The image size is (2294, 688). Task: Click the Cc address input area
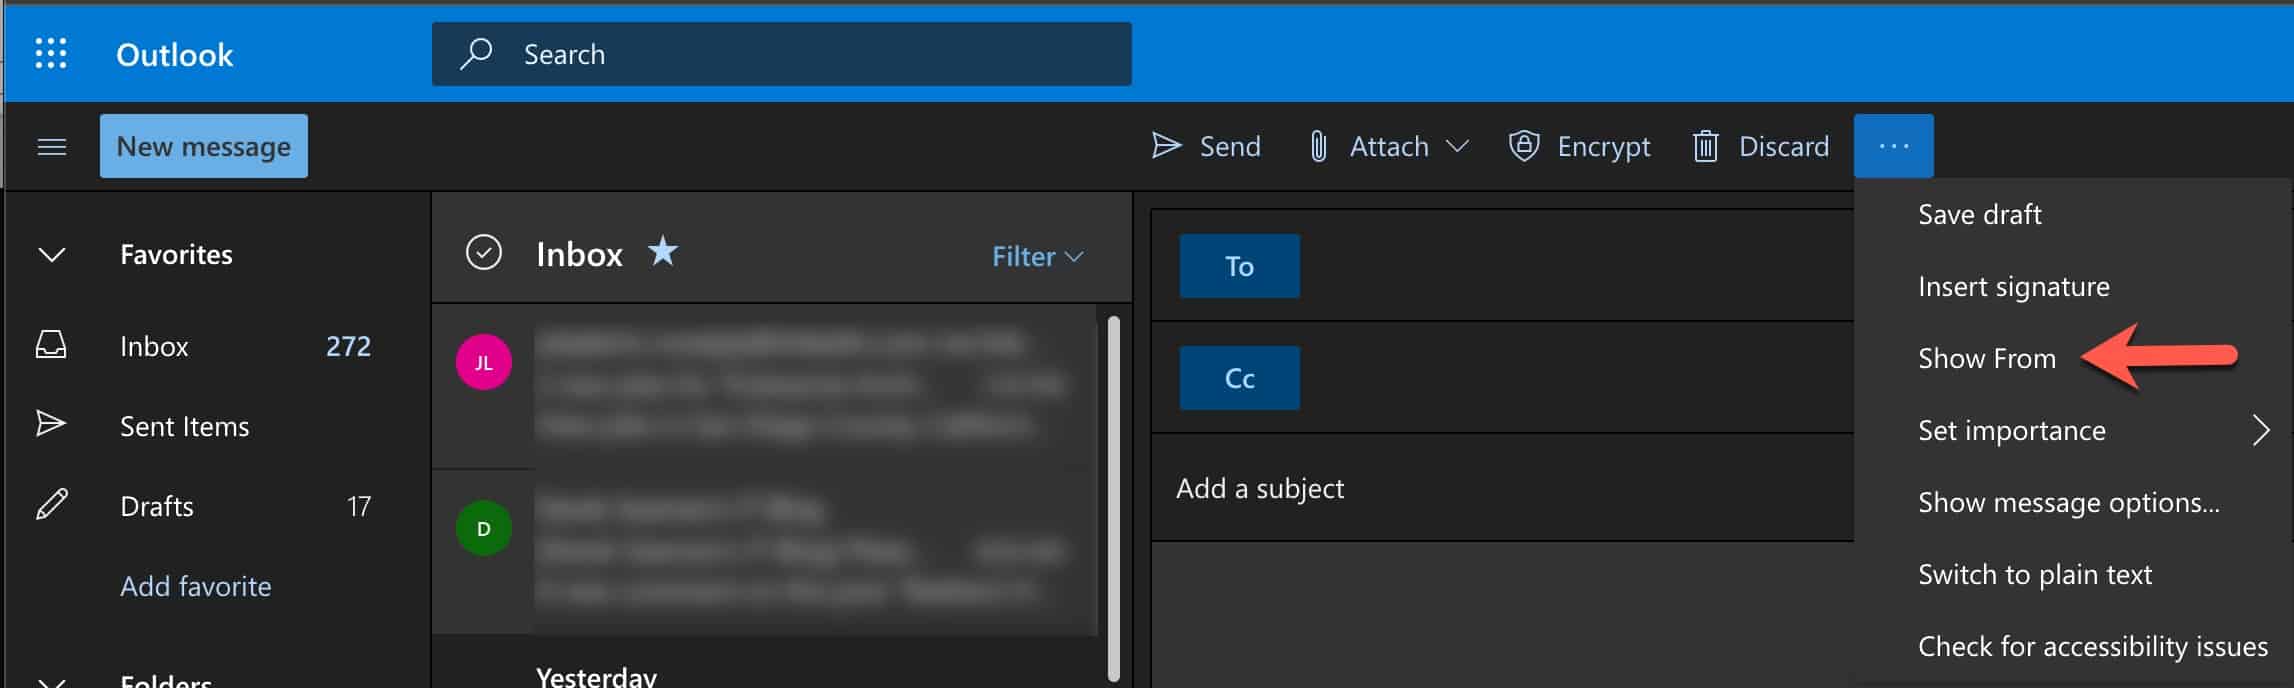1577,378
